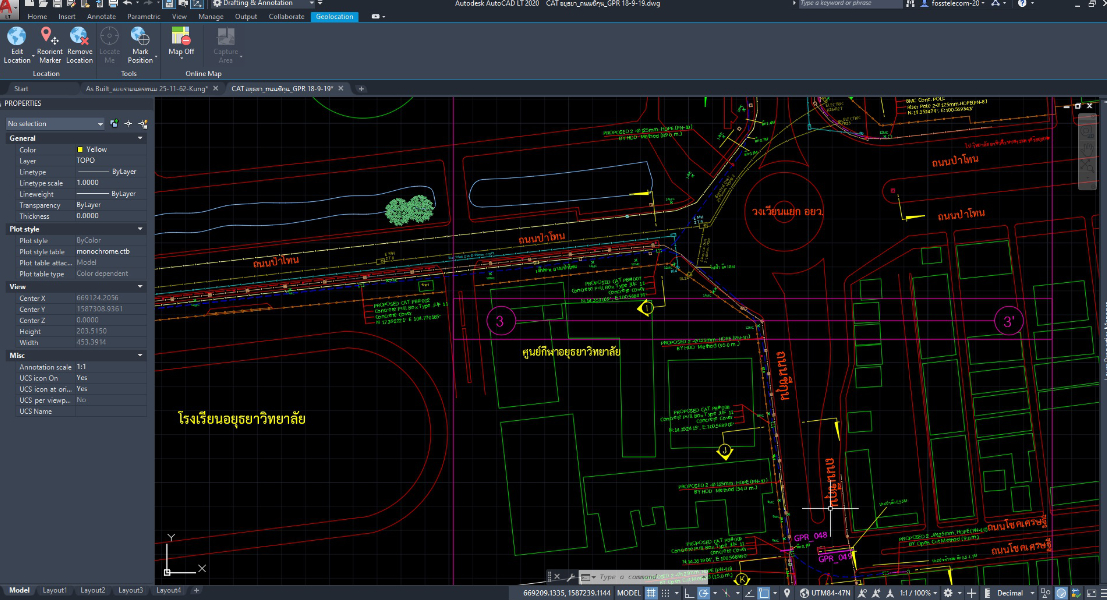1107x600 pixels.
Task: Click the Reorient Marker tool
Action: pyautogui.click(x=49, y=45)
